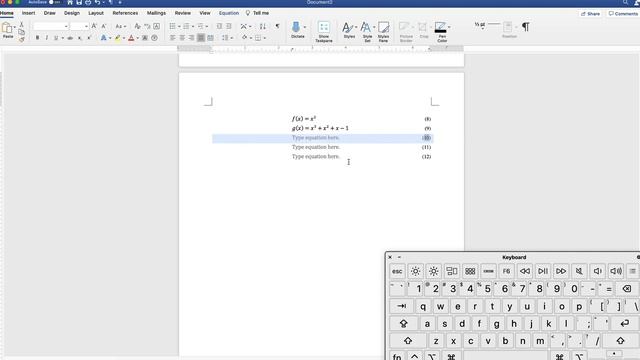Toggle Italic formatting
Viewport: 640px width, 360px height.
47,38
